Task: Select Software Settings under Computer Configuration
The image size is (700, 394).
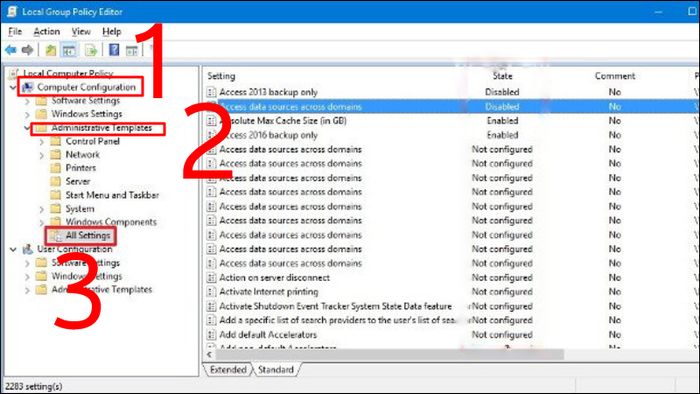Action: (x=86, y=100)
